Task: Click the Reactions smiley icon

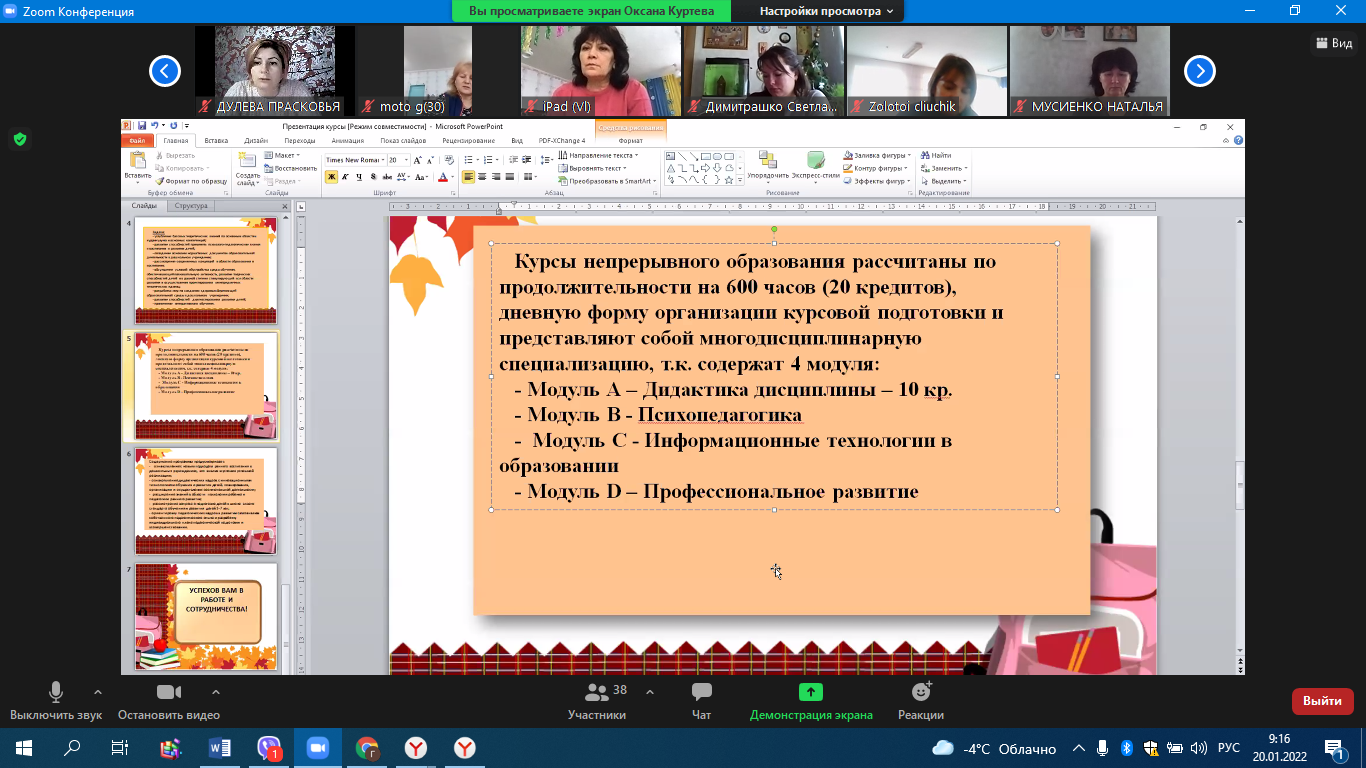Action: click(x=921, y=692)
